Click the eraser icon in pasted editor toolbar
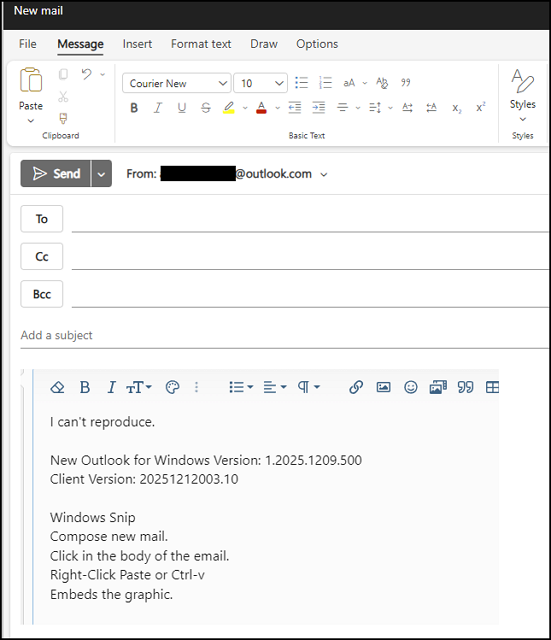 58,387
